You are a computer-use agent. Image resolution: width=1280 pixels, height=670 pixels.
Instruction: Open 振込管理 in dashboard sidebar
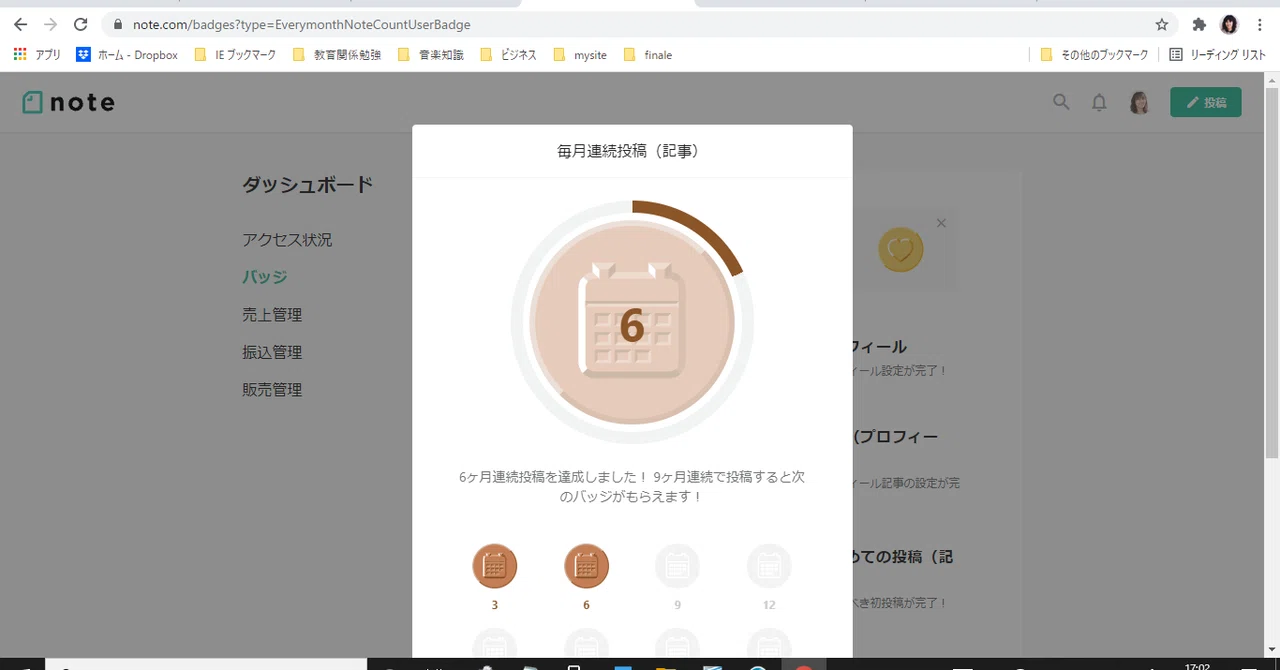point(272,352)
